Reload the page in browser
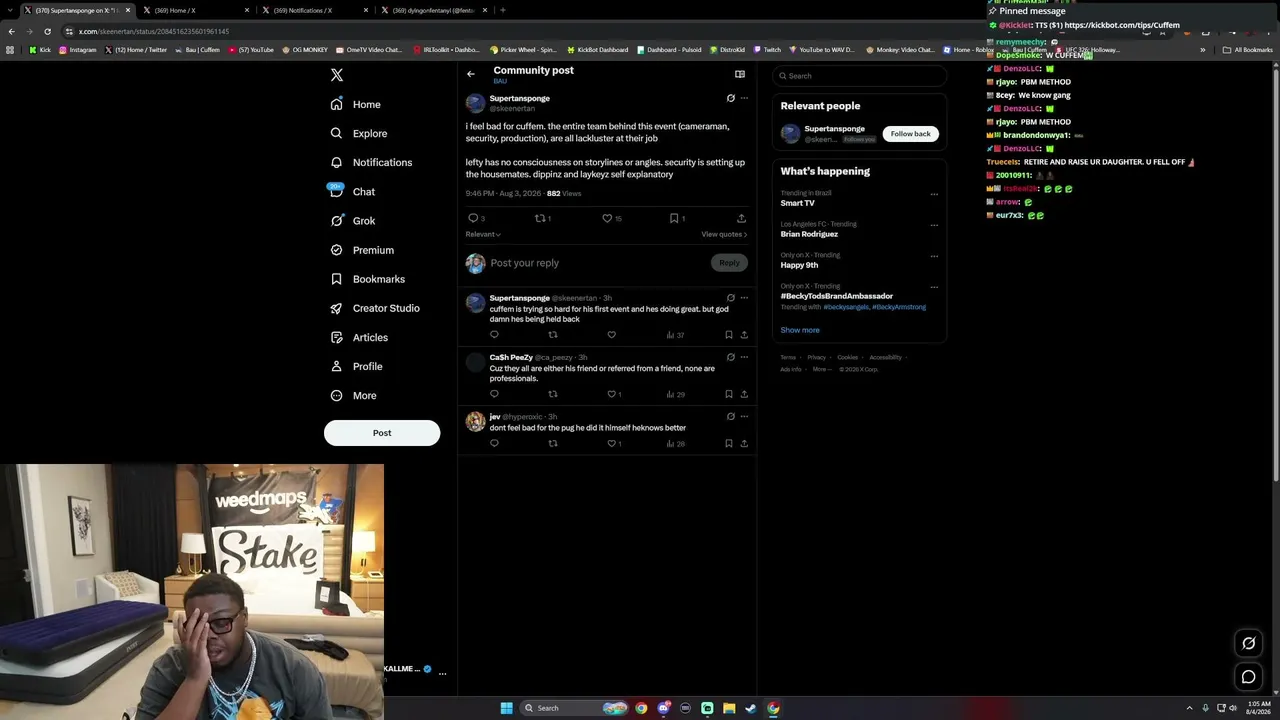The height and width of the screenshot is (720, 1280). pos(47,31)
